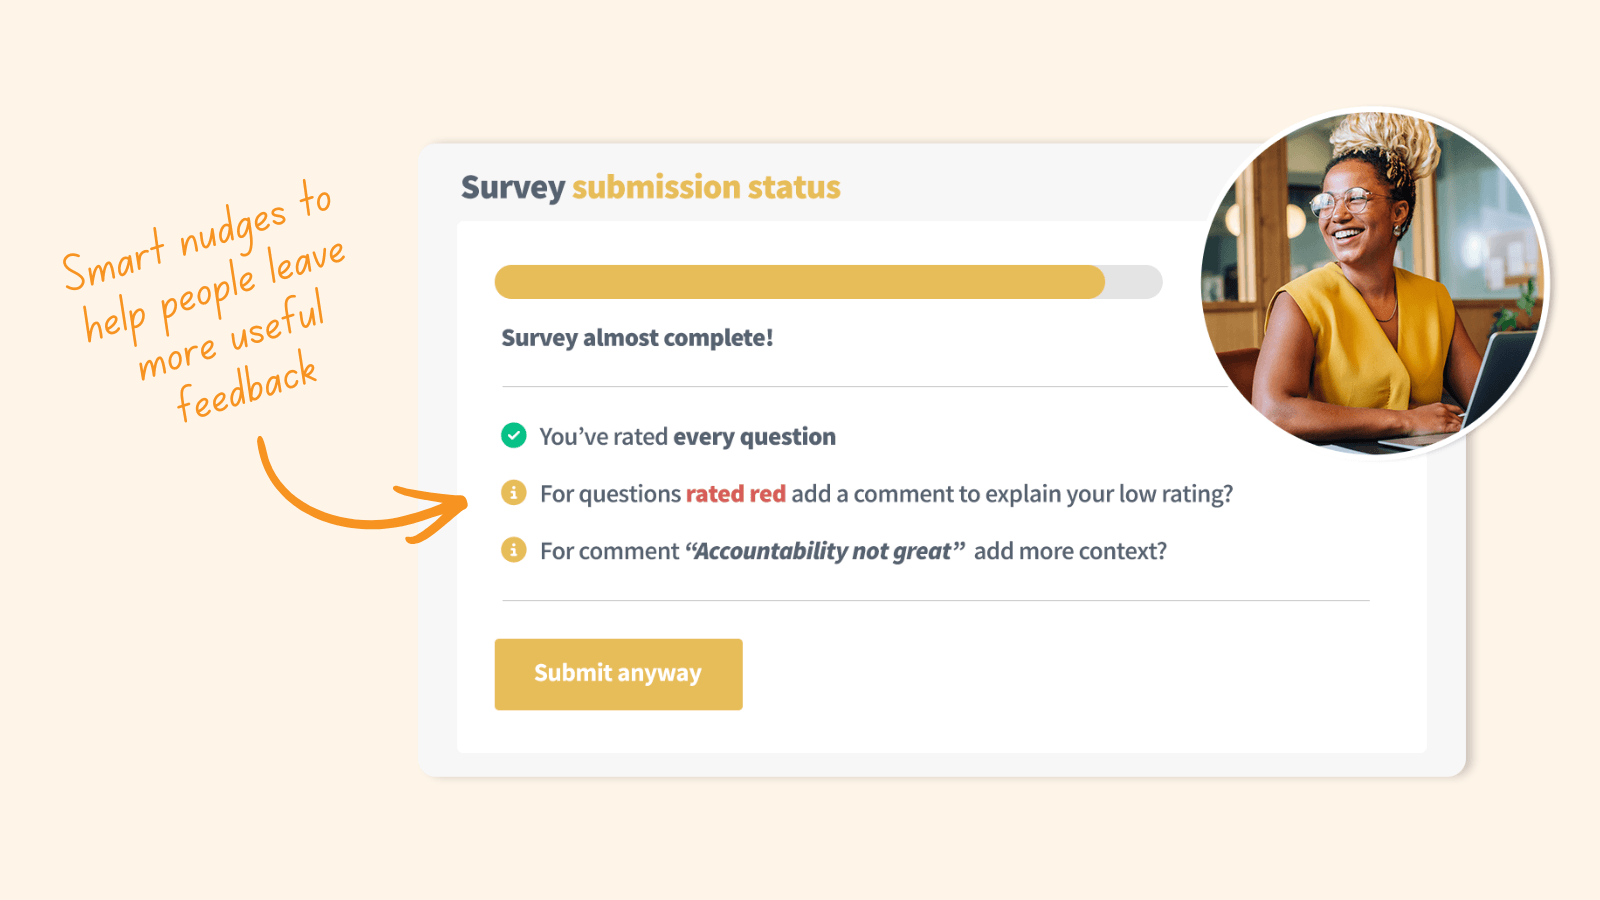1600x900 pixels.
Task: Click the handwritten word 'feedback'
Action: coord(247,388)
